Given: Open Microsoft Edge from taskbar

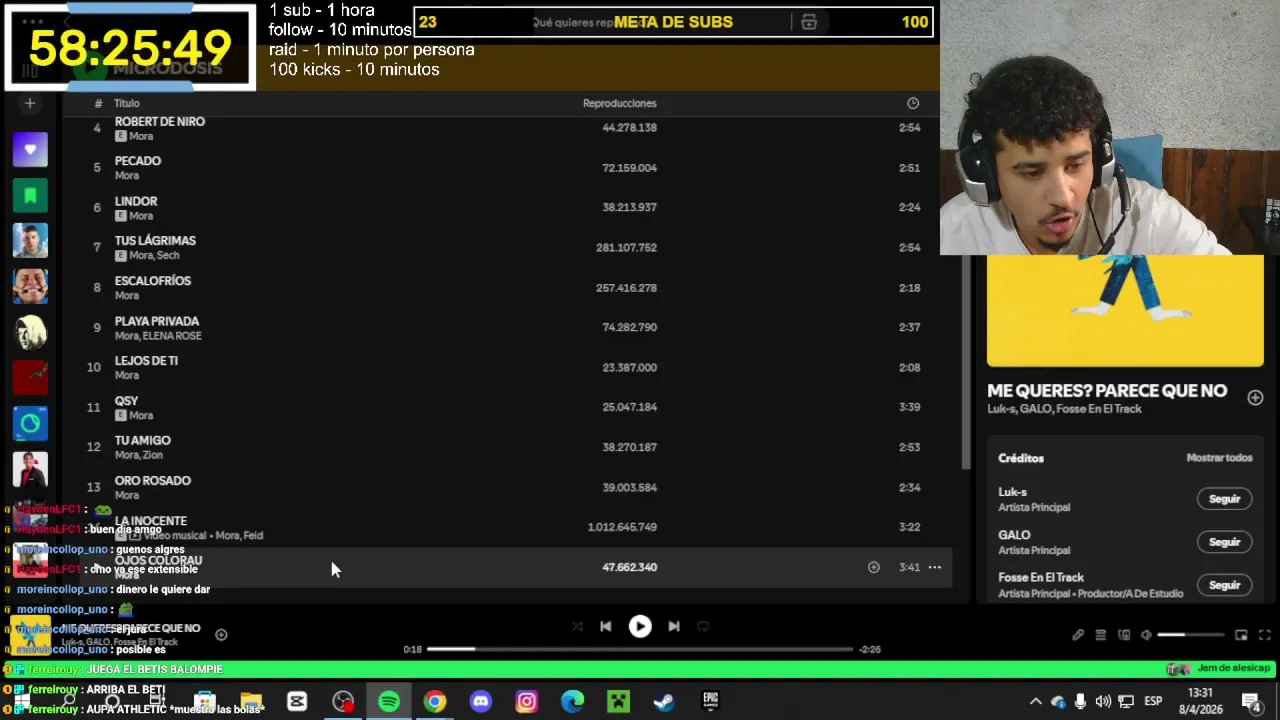Looking at the screenshot, I should (573, 702).
